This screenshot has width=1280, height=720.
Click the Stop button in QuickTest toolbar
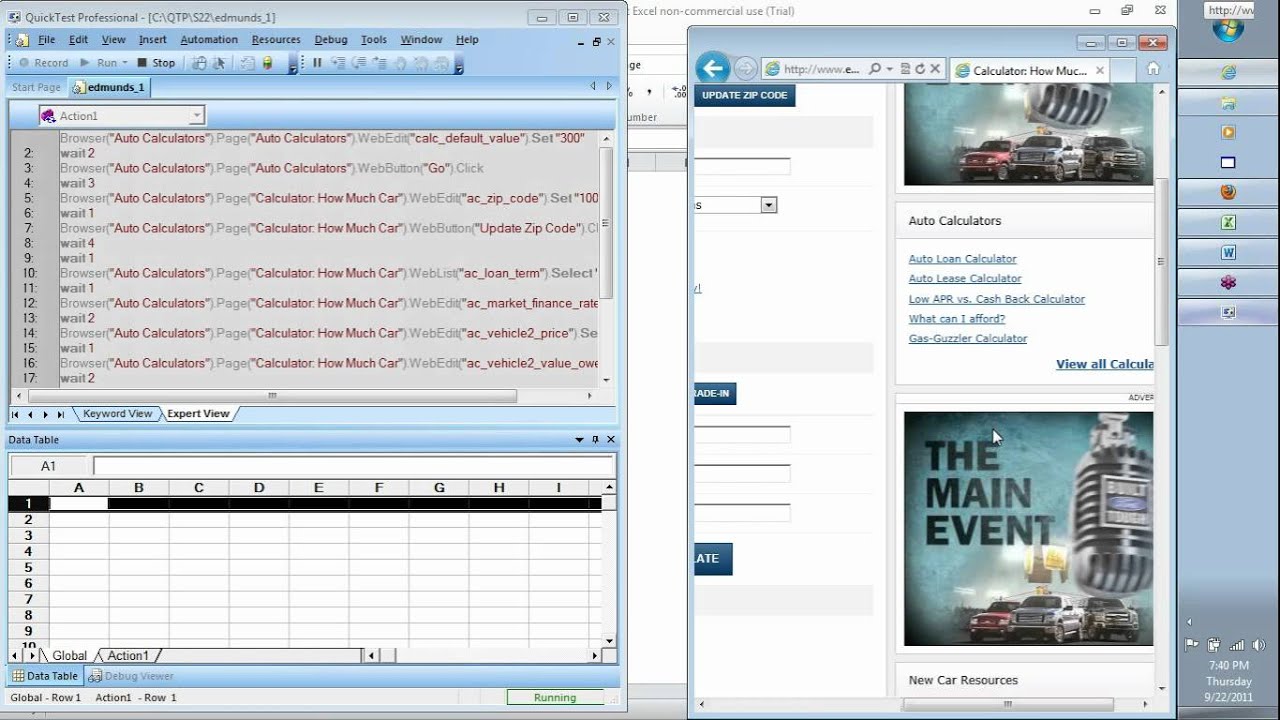pos(155,63)
